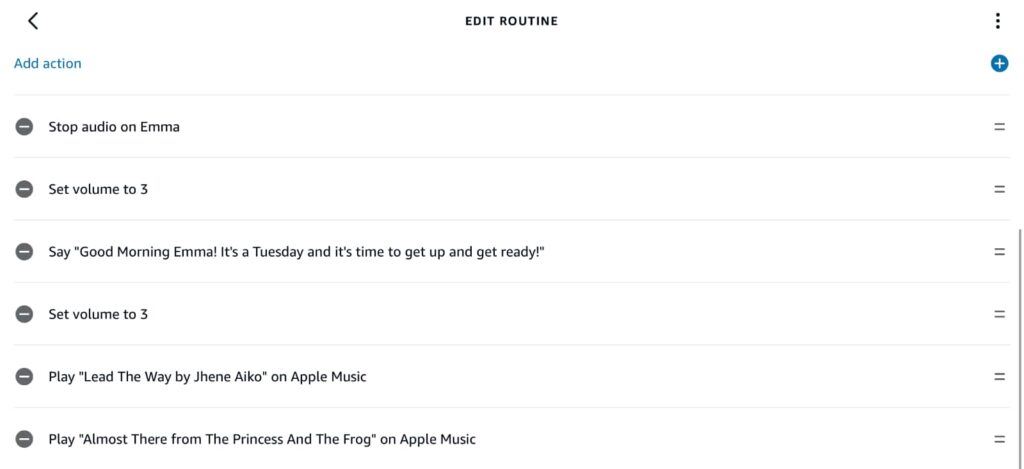Open the "Stop audio on Emma" action
The height and width of the screenshot is (469, 1024).
pos(114,127)
